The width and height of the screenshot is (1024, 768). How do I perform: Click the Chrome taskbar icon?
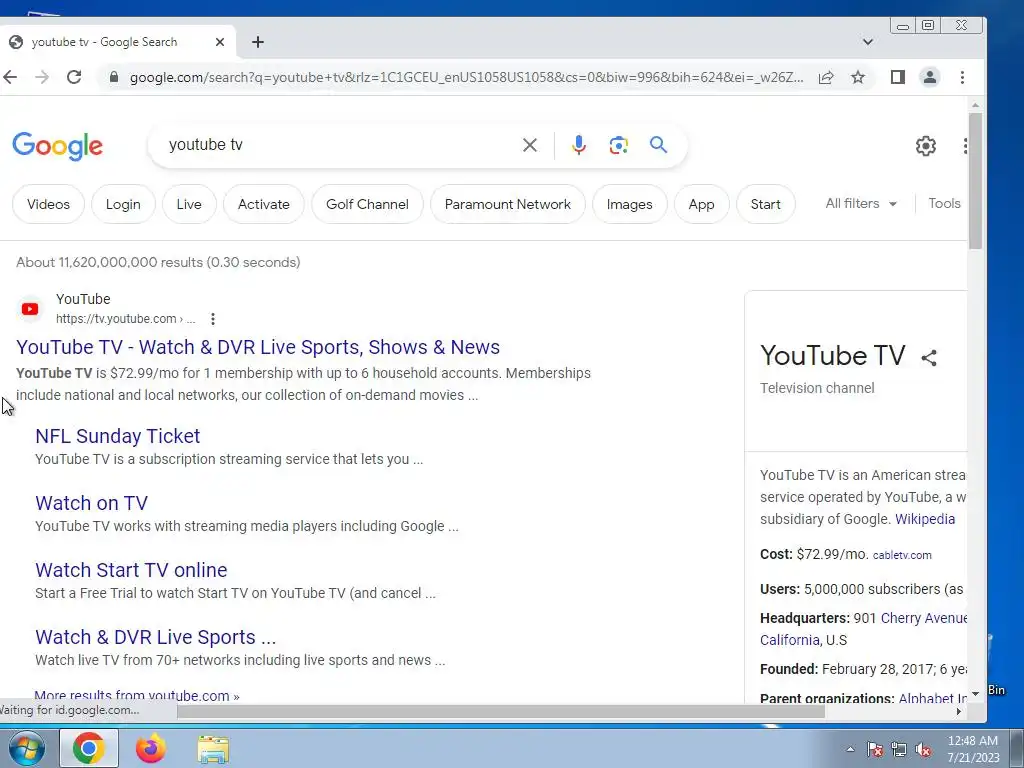point(89,748)
